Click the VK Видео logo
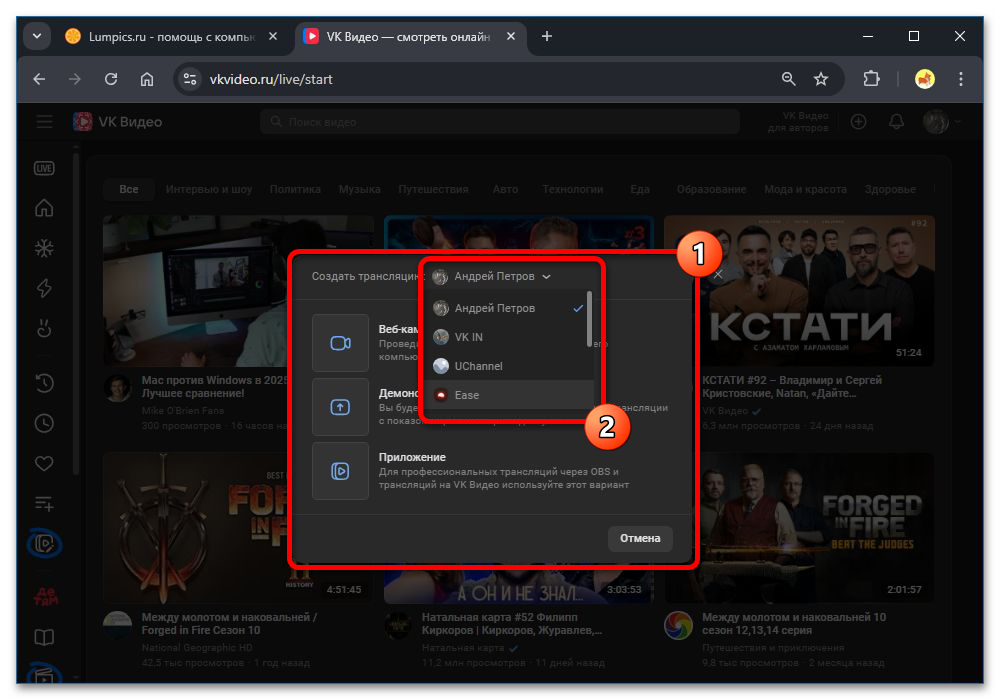 pyautogui.click(x=118, y=121)
